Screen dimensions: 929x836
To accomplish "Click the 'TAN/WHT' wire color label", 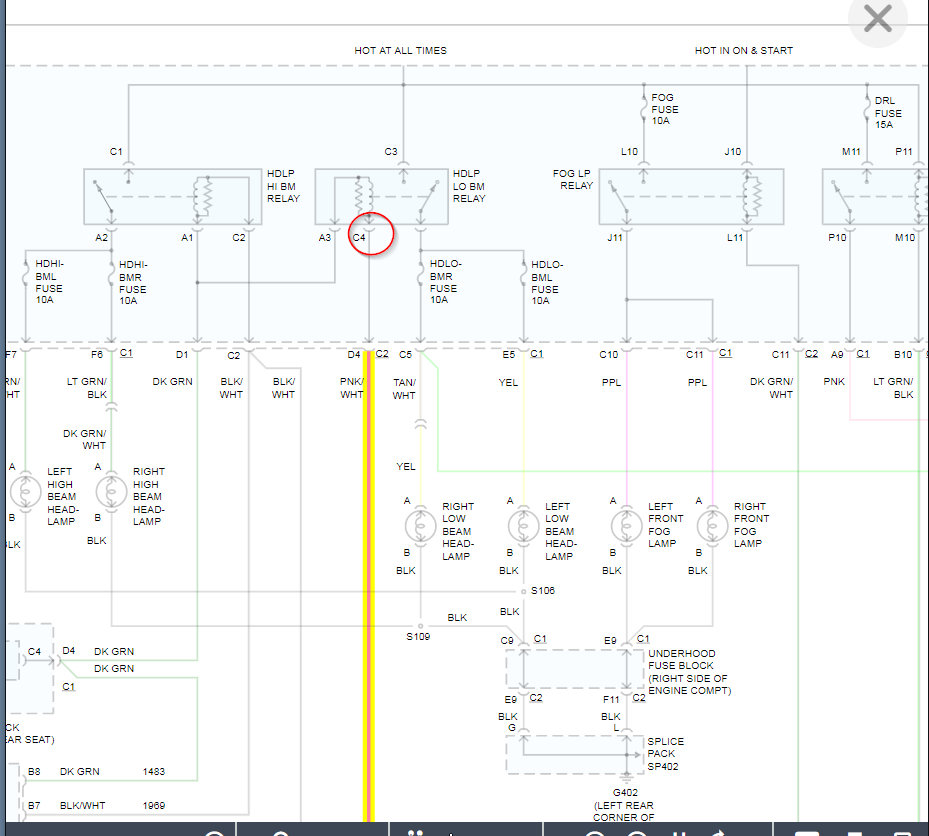I will [x=404, y=389].
